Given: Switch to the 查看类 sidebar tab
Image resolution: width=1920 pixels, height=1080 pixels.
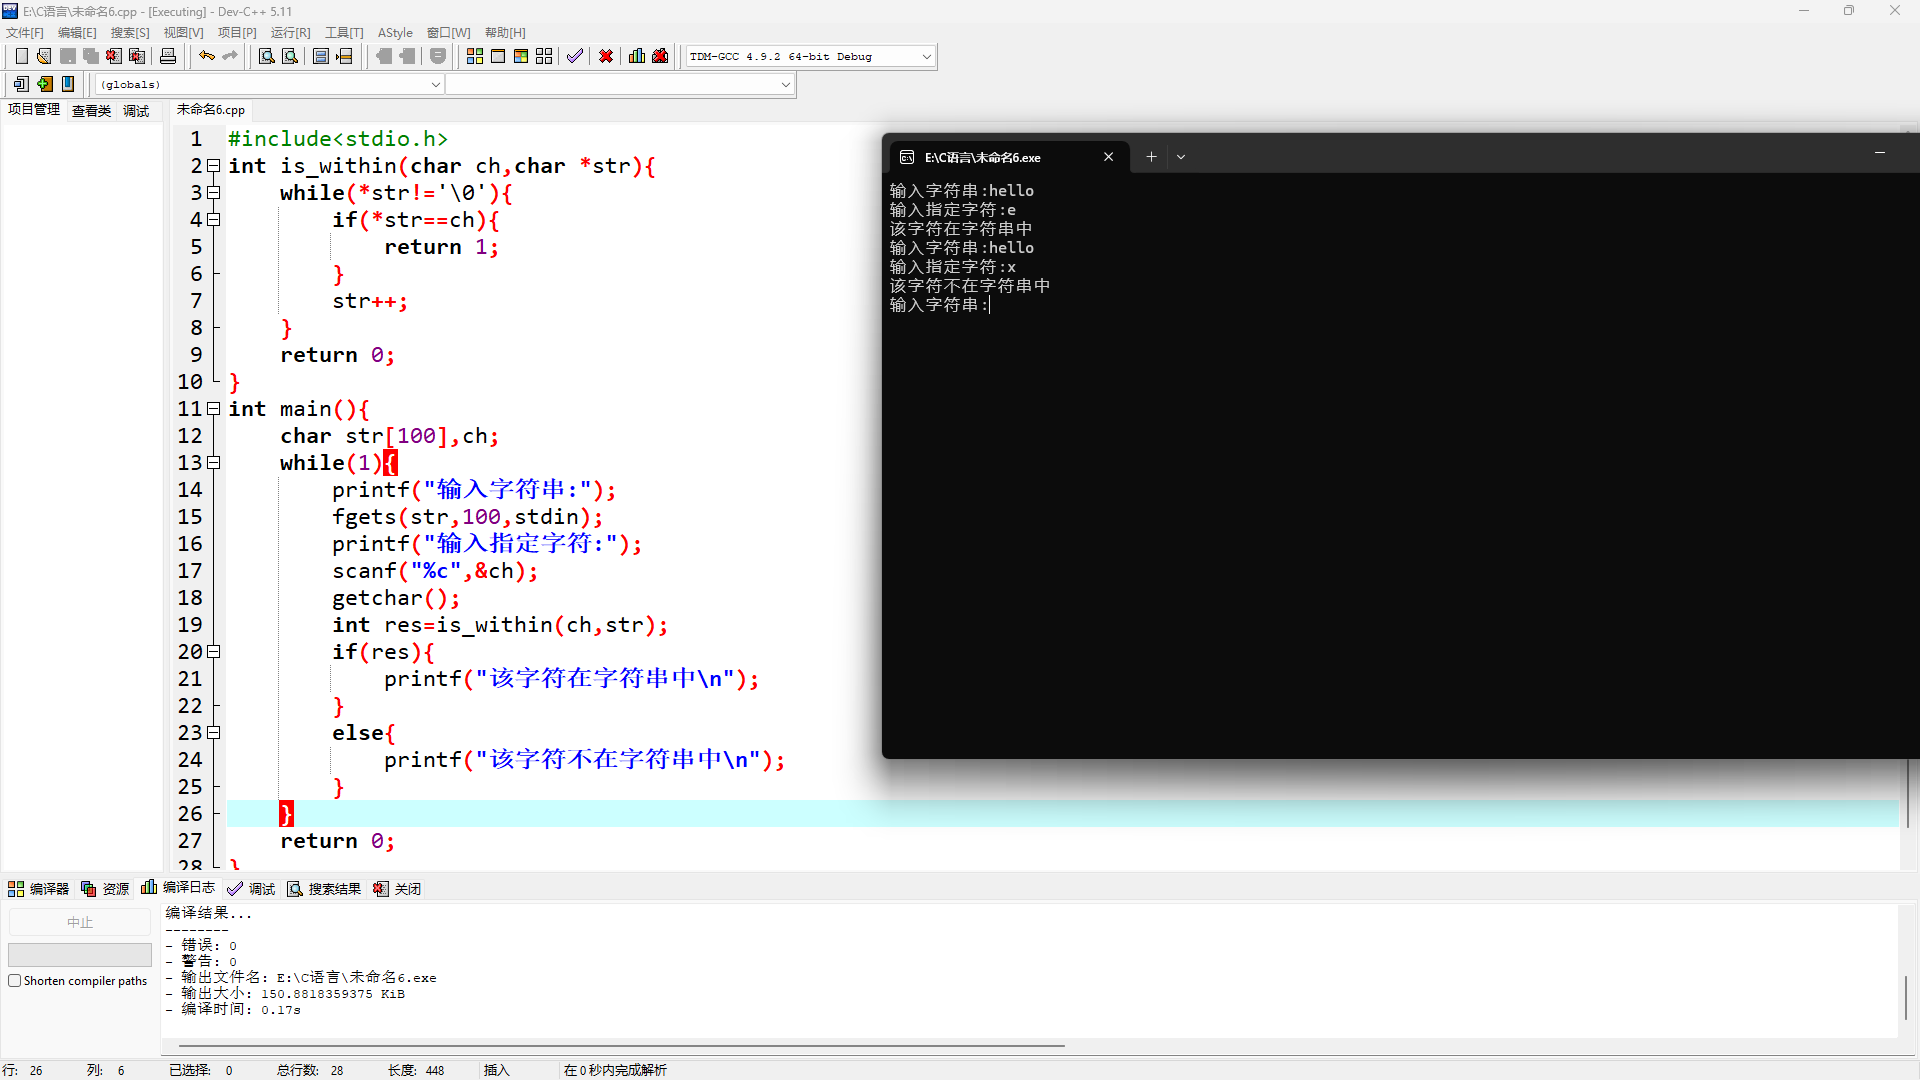Looking at the screenshot, I should click(91, 111).
